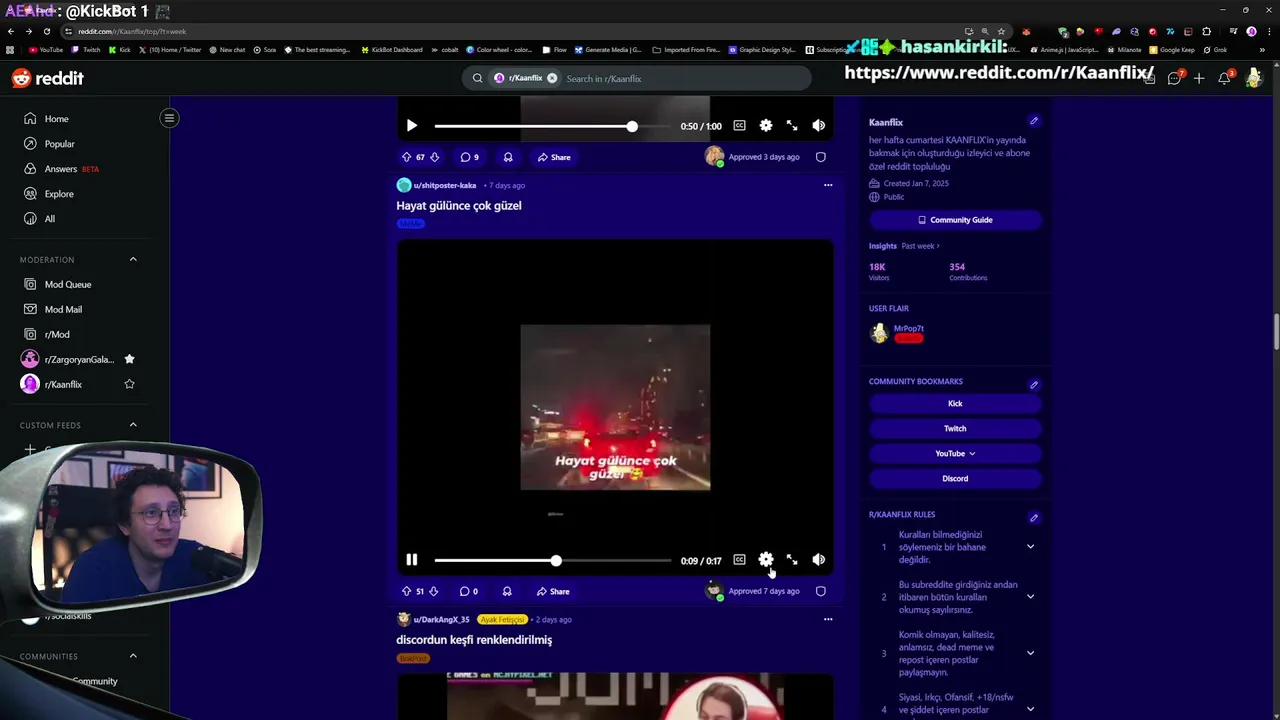The width and height of the screenshot is (1280, 720).
Task: Open post title Hayat gülünce çok güzel
Action: (x=459, y=206)
